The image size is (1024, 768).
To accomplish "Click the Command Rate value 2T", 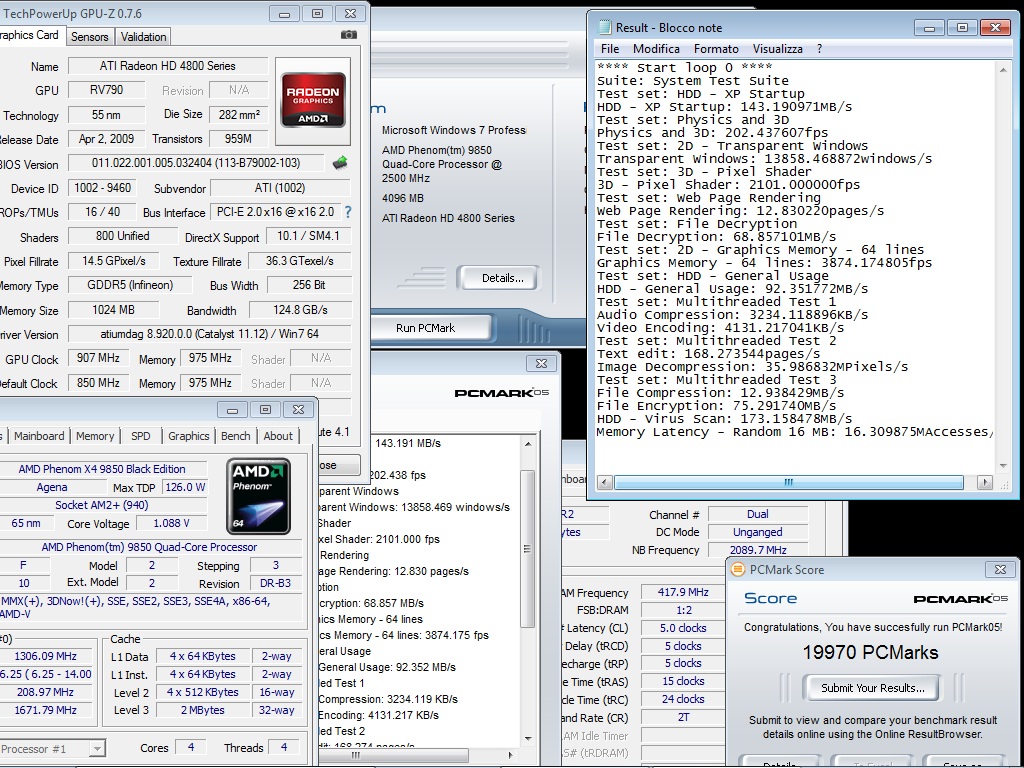I will click(683, 717).
